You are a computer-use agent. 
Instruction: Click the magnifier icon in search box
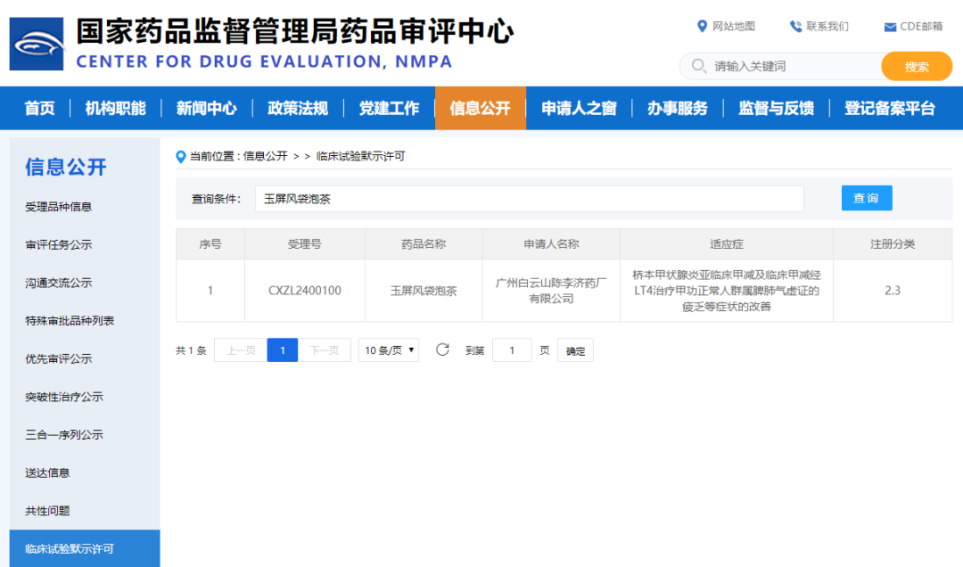pos(697,66)
